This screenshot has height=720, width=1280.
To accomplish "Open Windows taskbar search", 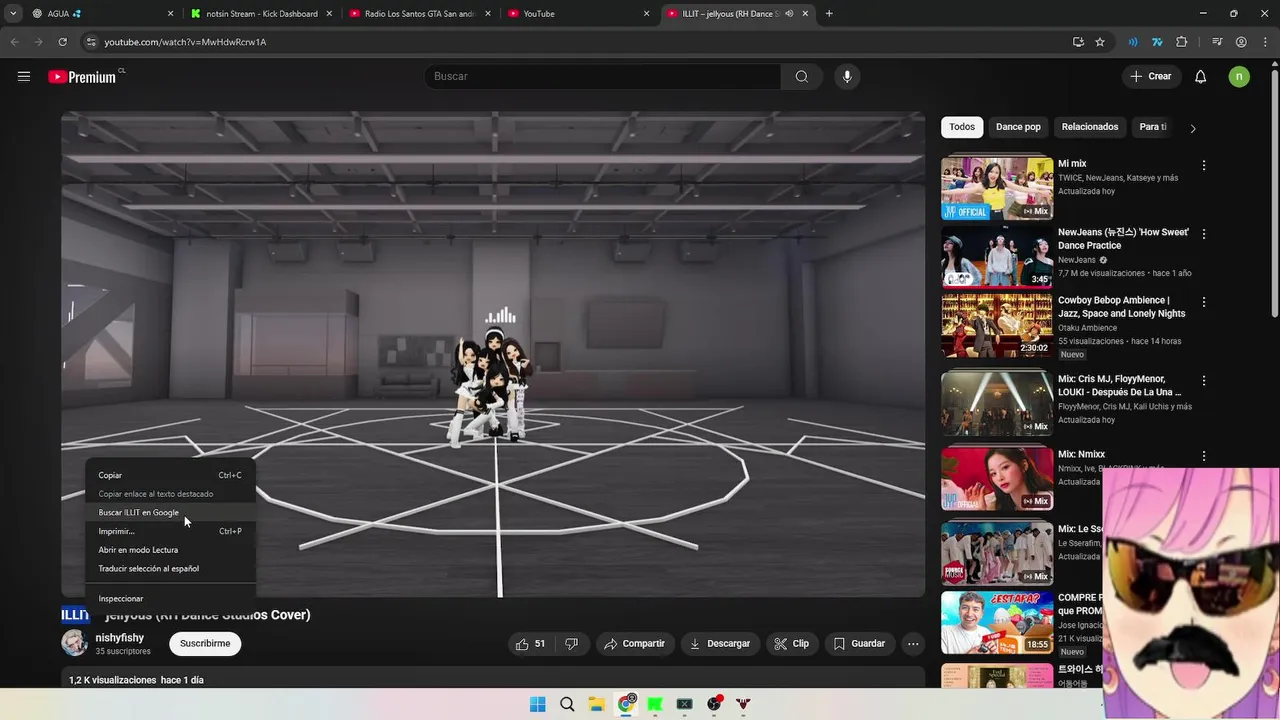I will click(x=567, y=704).
